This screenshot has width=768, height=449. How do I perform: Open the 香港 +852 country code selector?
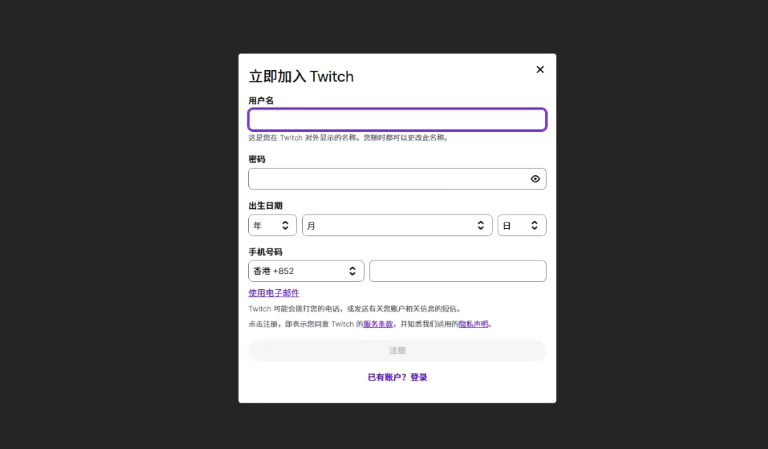(306, 271)
